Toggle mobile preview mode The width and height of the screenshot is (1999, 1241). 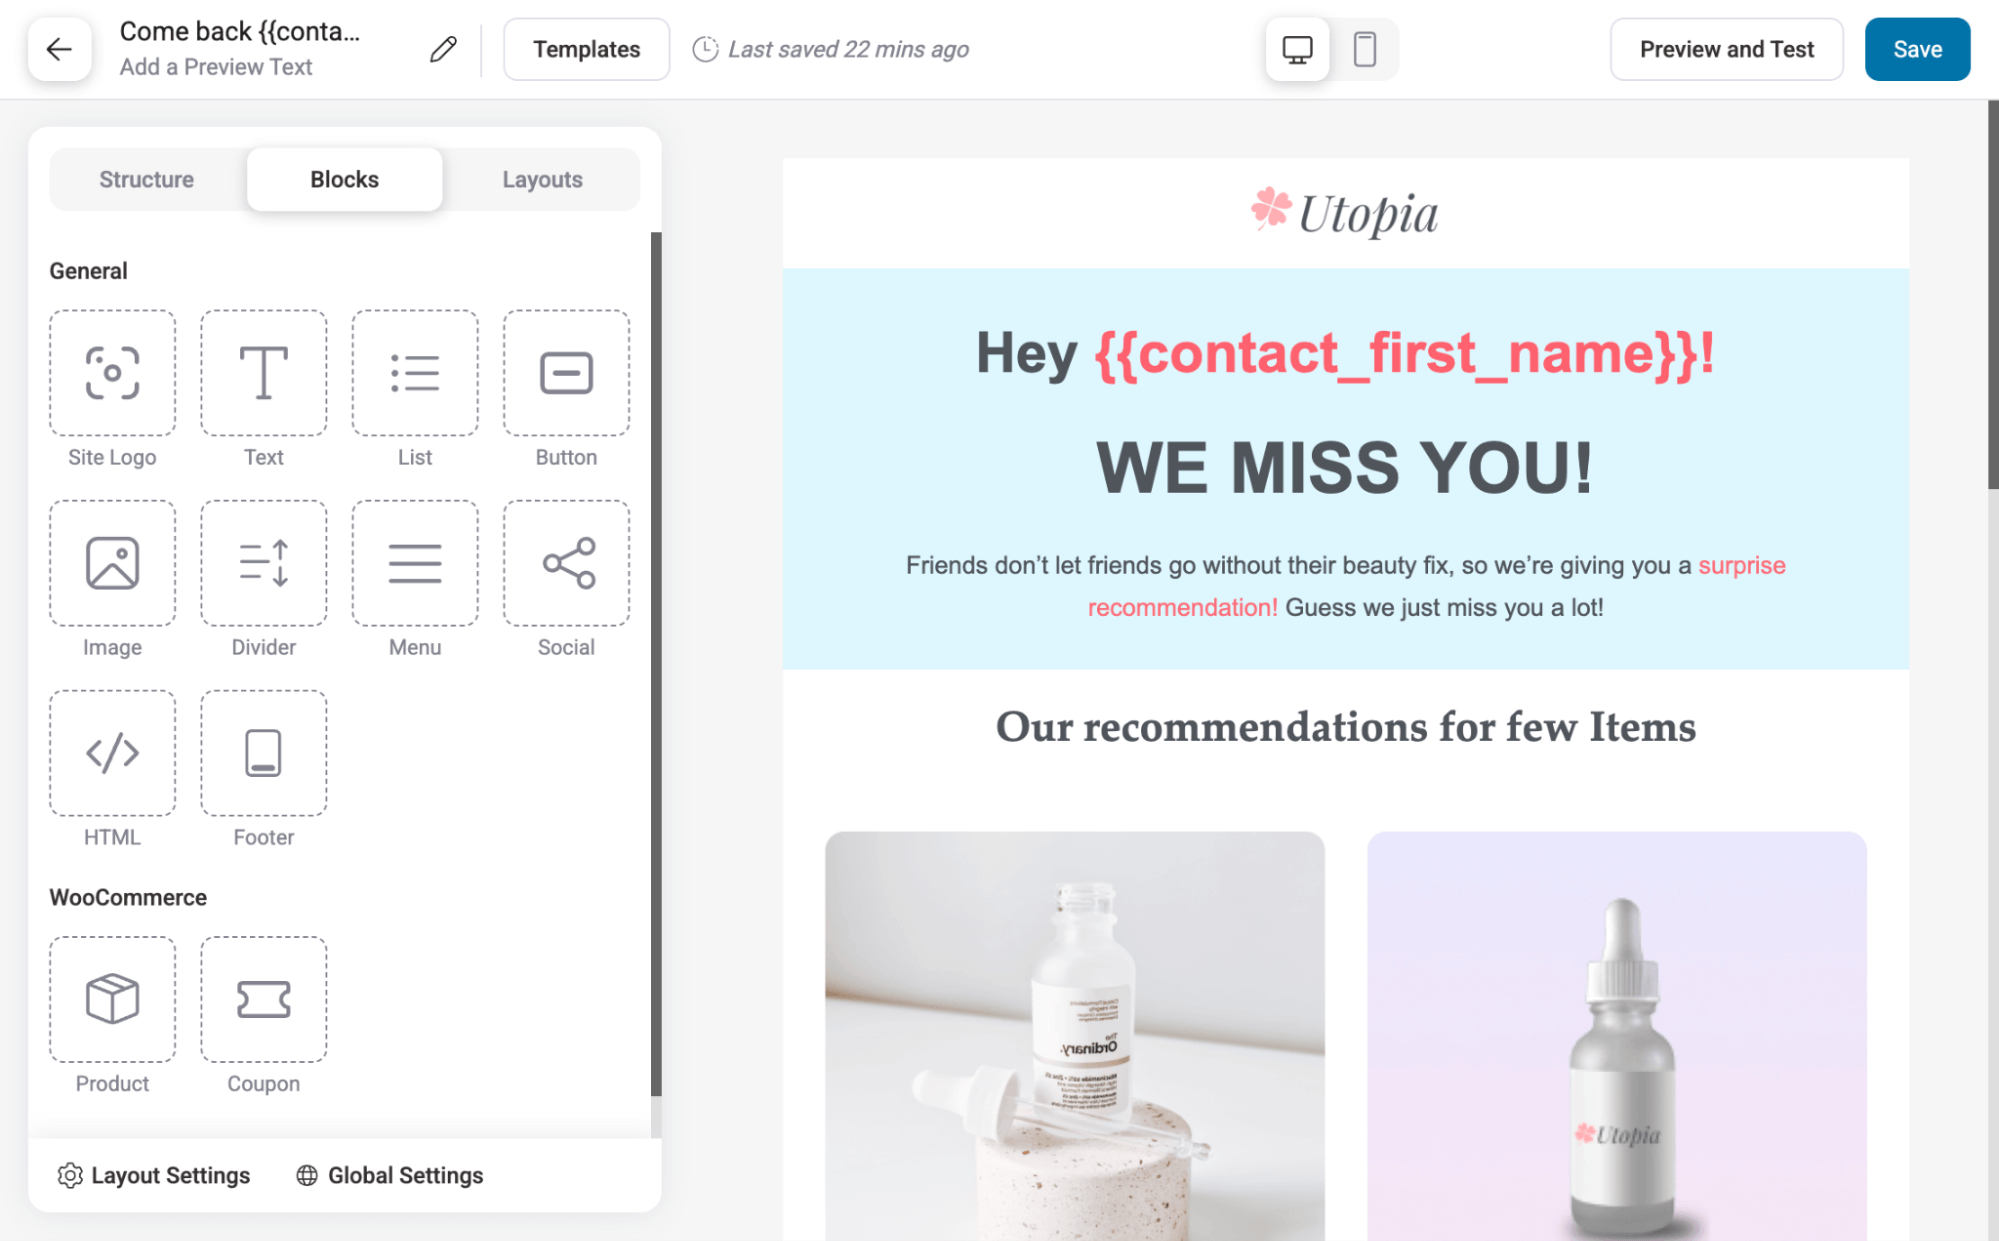(x=1366, y=49)
